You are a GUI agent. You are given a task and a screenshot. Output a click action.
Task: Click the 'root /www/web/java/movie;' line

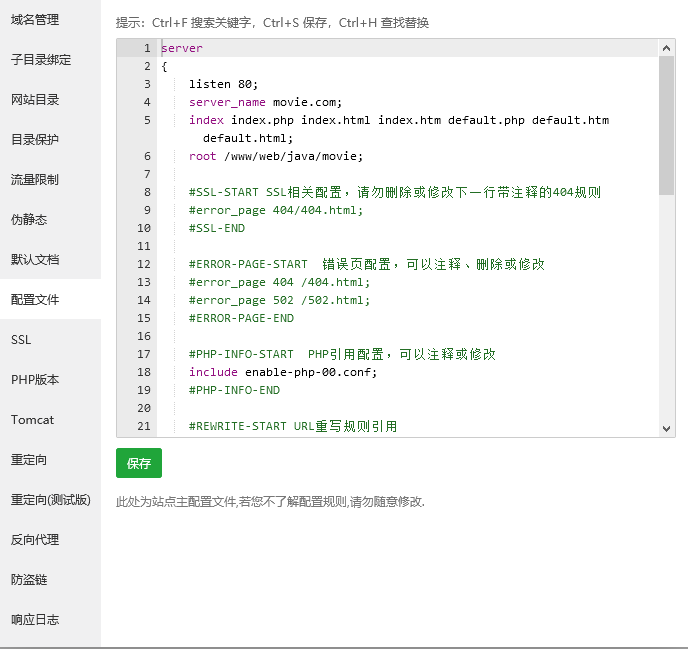tap(276, 156)
